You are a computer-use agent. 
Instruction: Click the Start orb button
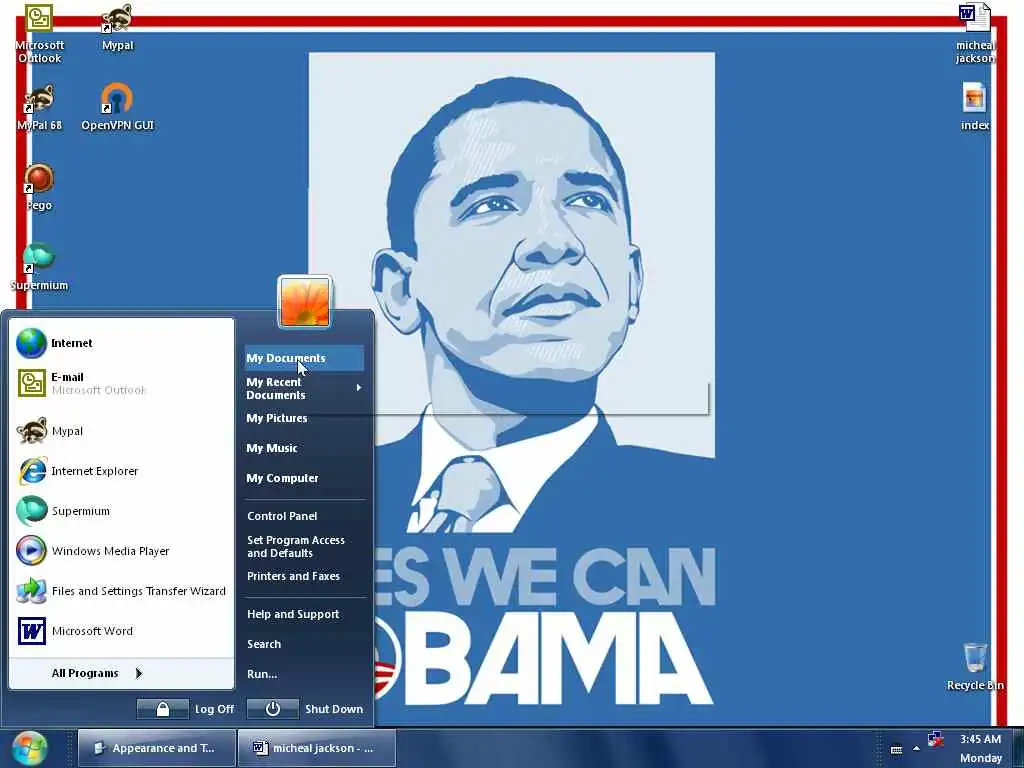(29, 748)
